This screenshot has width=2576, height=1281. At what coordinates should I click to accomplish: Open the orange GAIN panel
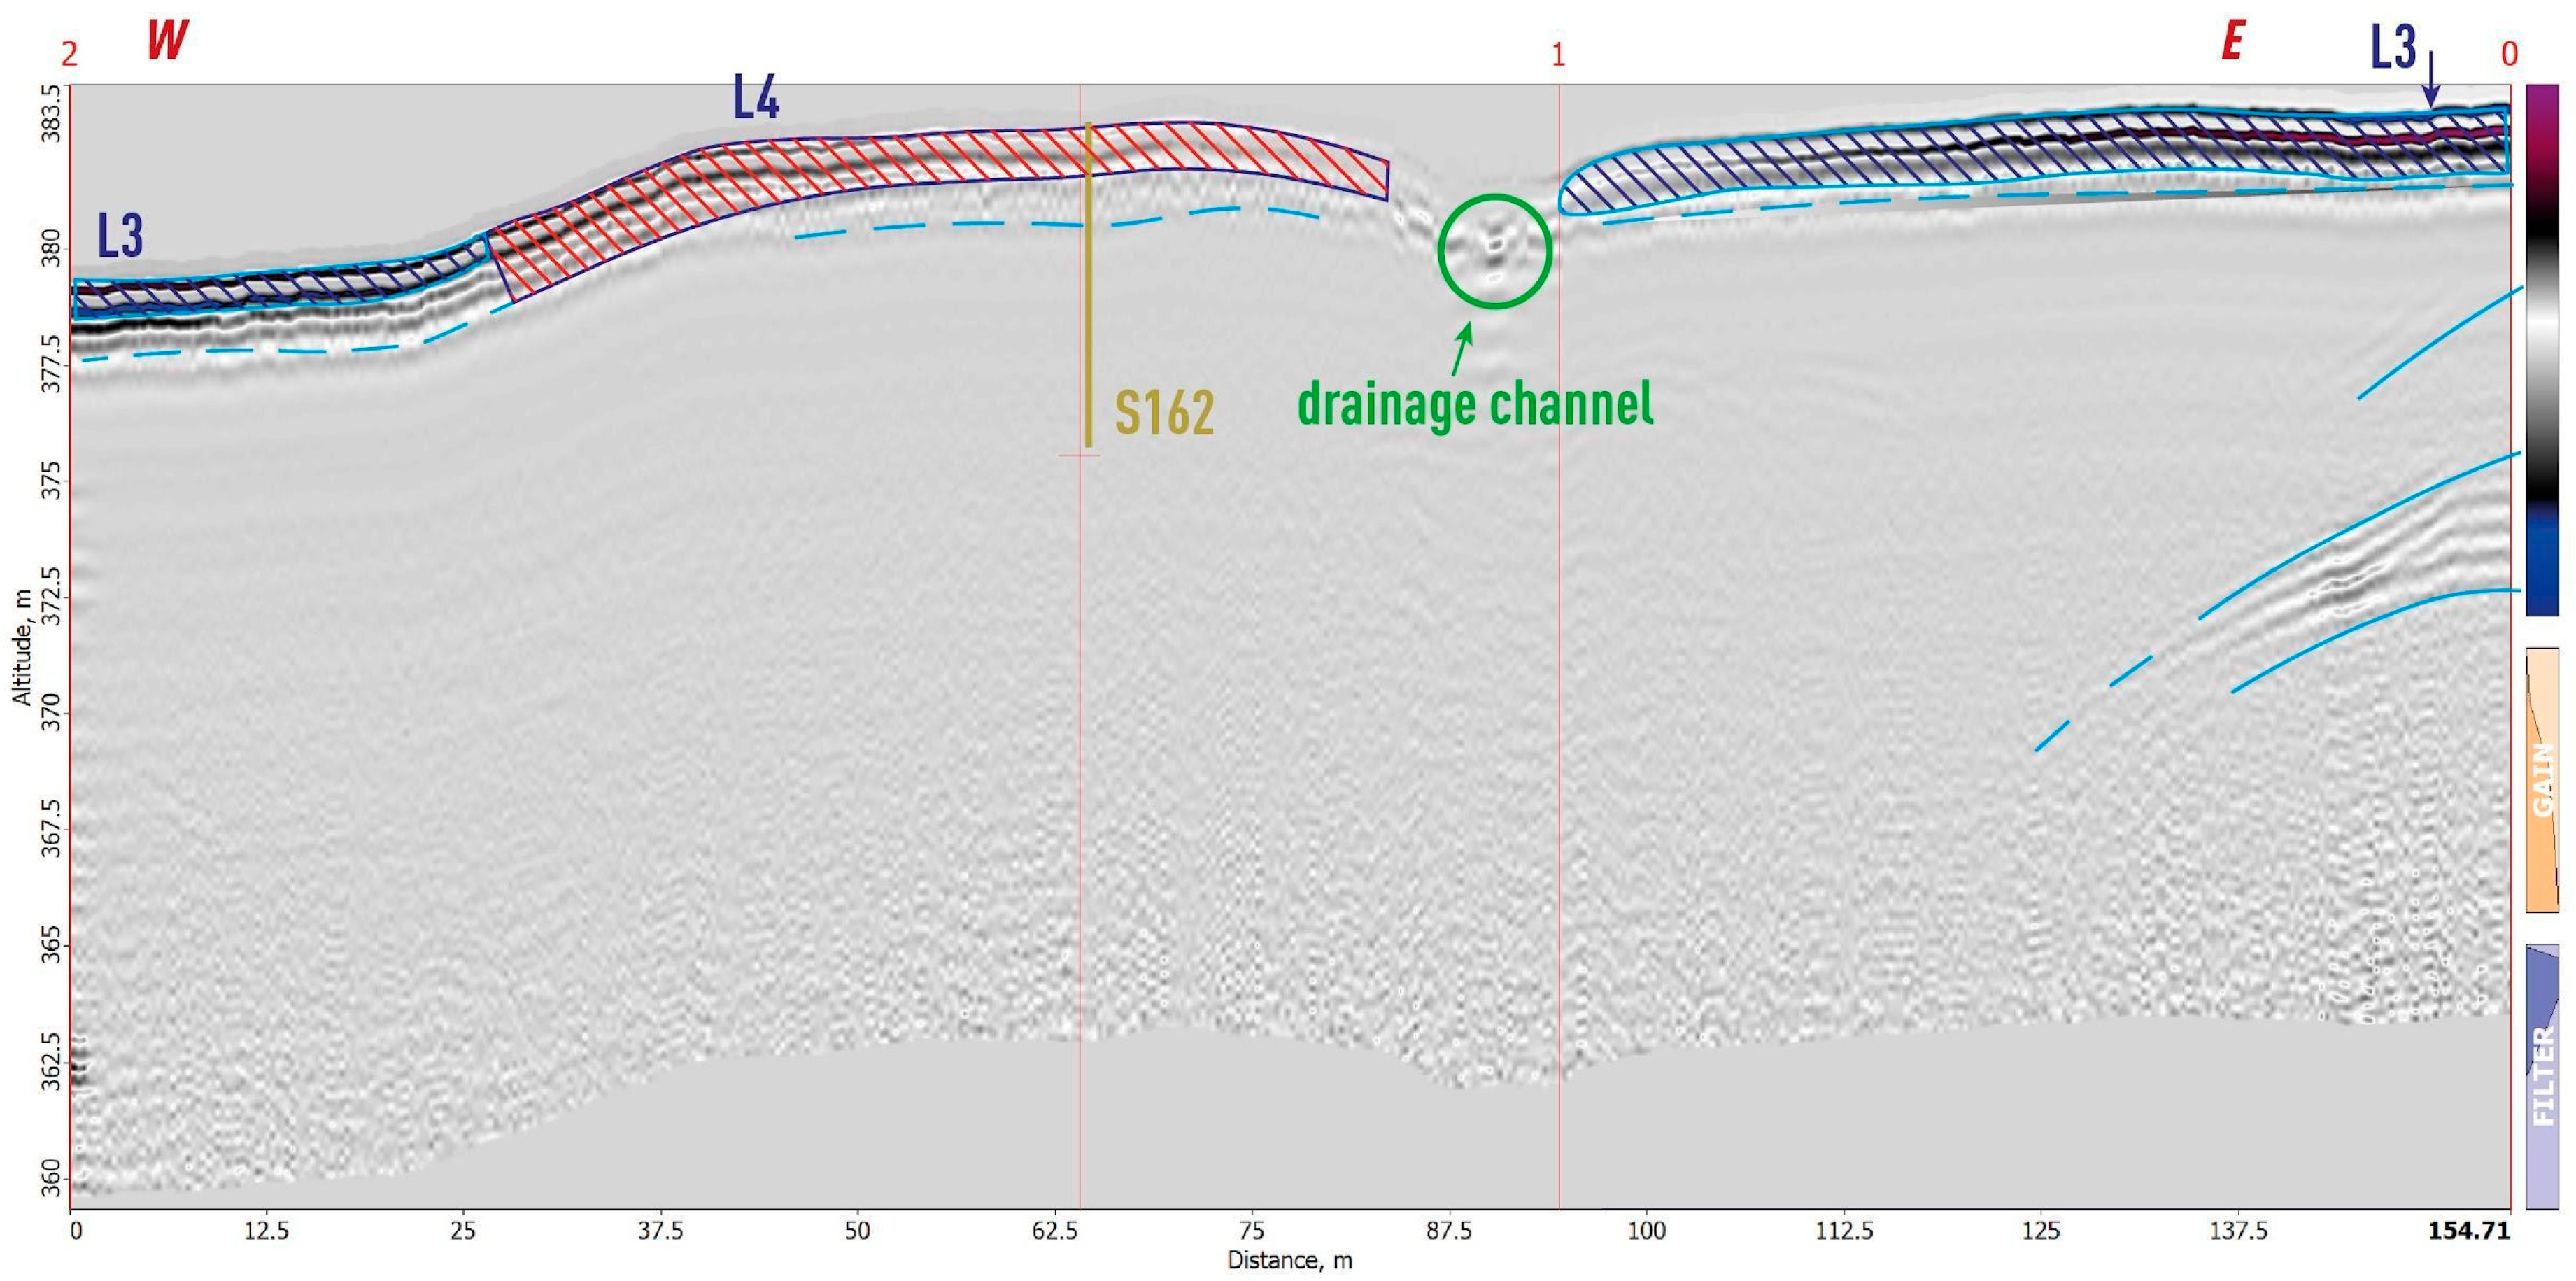pos(2542,780)
